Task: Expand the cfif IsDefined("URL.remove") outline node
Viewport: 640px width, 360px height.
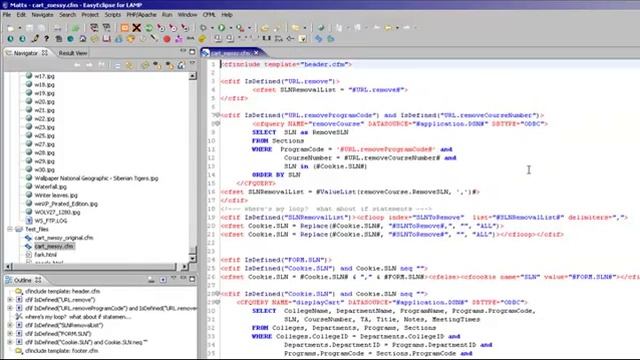Action: (x=10, y=300)
